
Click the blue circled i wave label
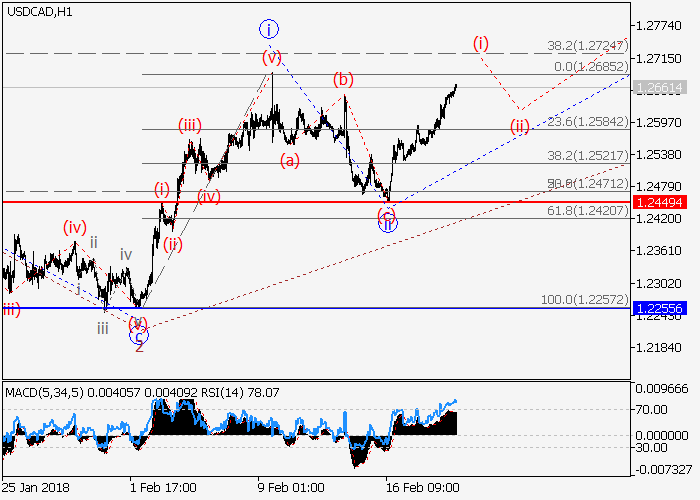click(x=269, y=29)
